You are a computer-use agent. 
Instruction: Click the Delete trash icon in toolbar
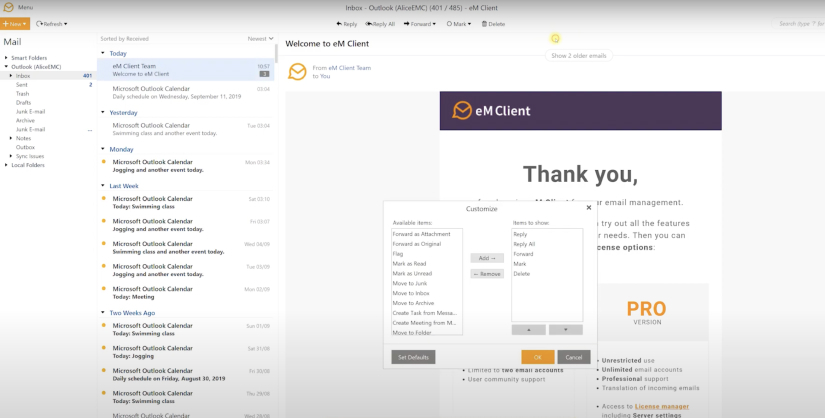(485, 24)
